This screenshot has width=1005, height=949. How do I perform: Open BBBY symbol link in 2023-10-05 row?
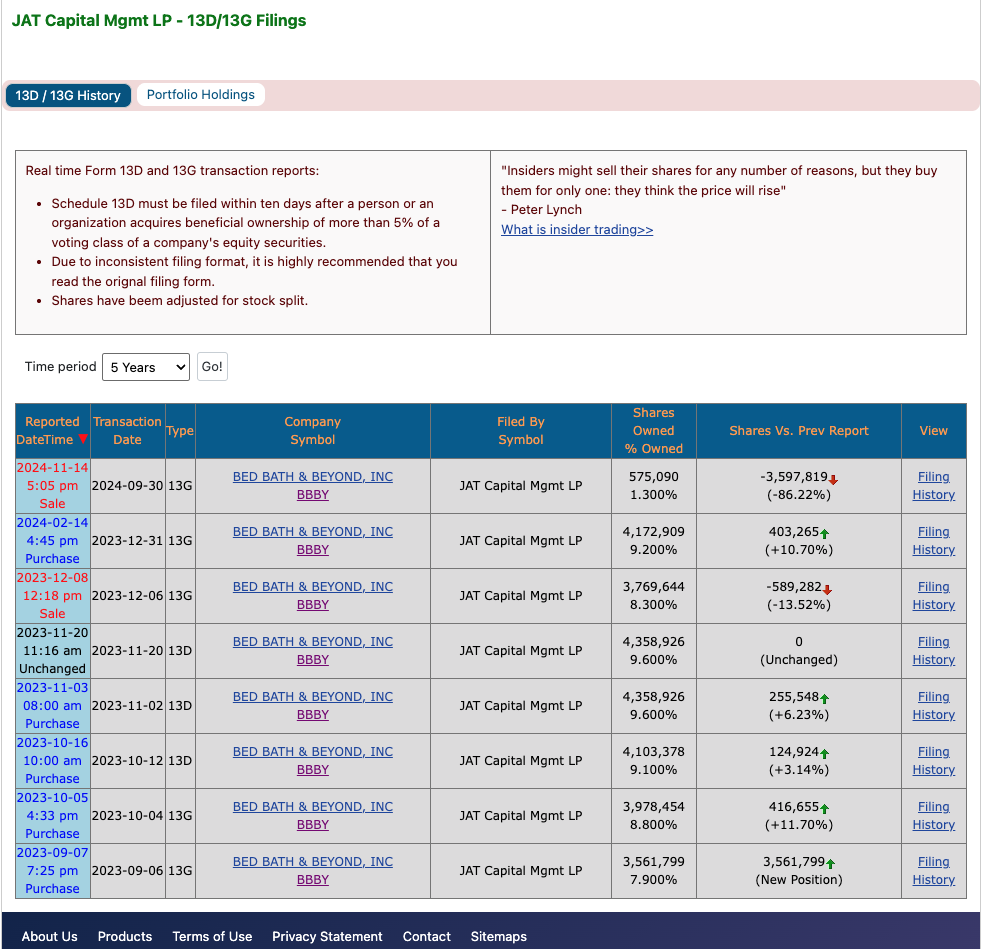(x=313, y=825)
